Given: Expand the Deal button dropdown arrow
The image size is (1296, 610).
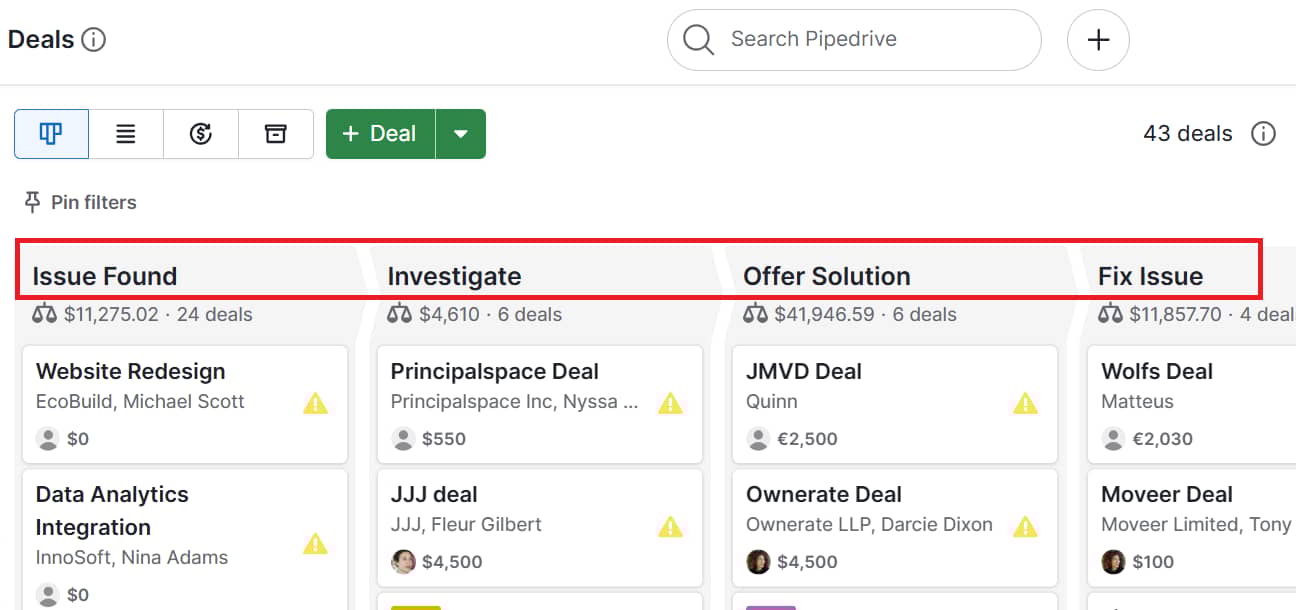Looking at the screenshot, I should pyautogui.click(x=461, y=134).
